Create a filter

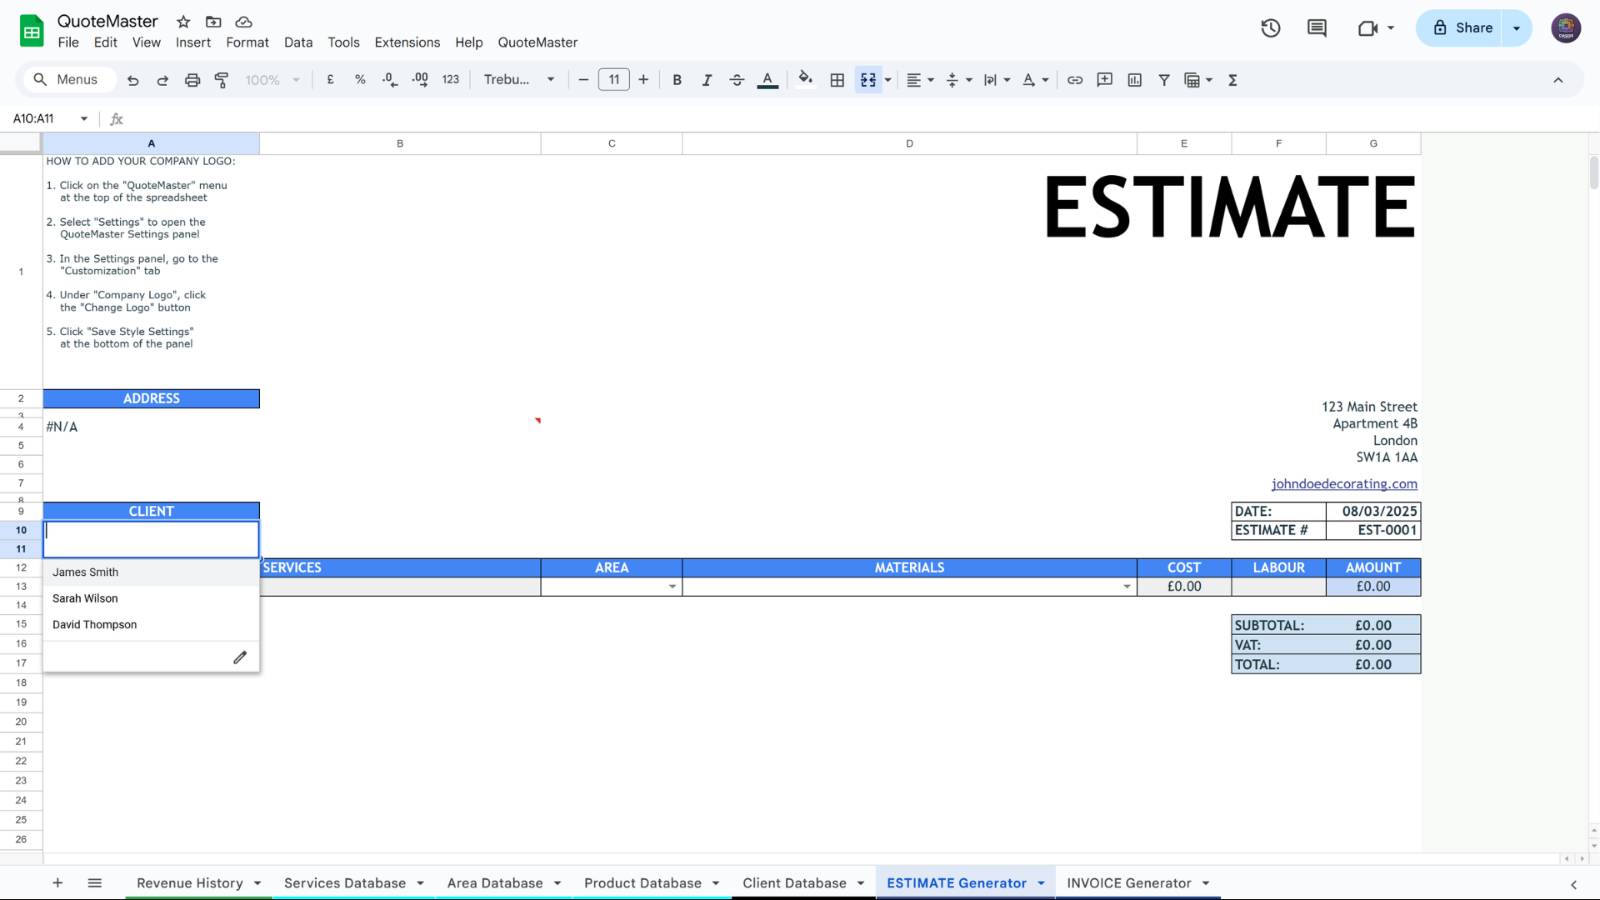(x=1164, y=80)
